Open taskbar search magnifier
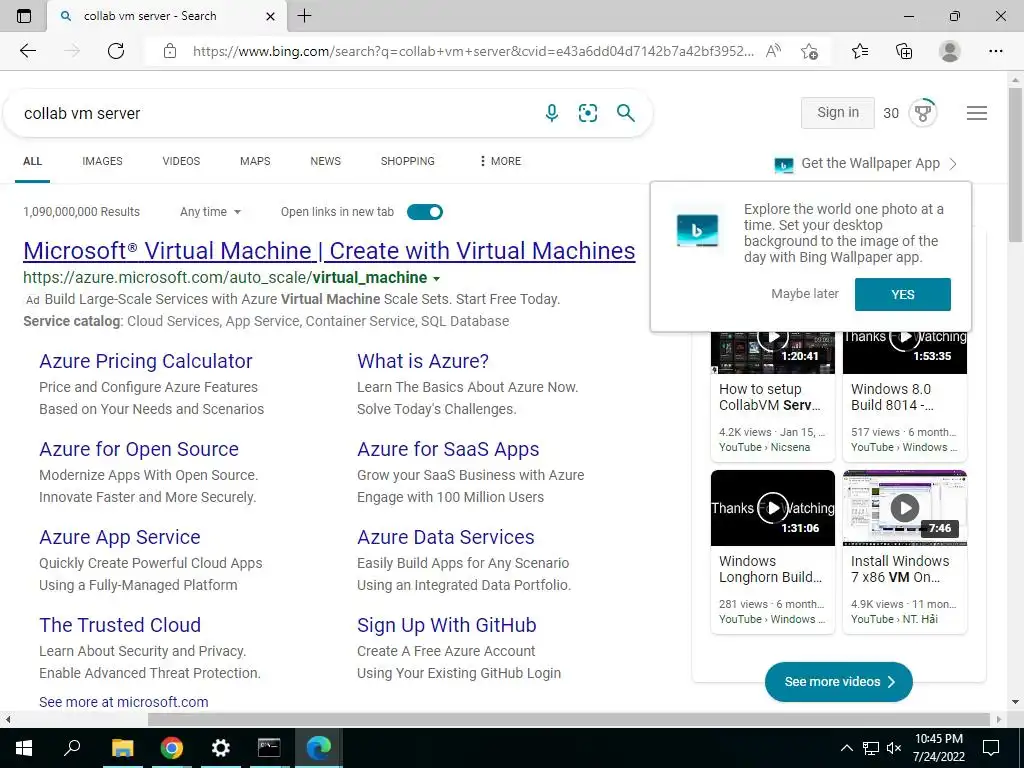This screenshot has height=768, width=1024. coord(72,748)
